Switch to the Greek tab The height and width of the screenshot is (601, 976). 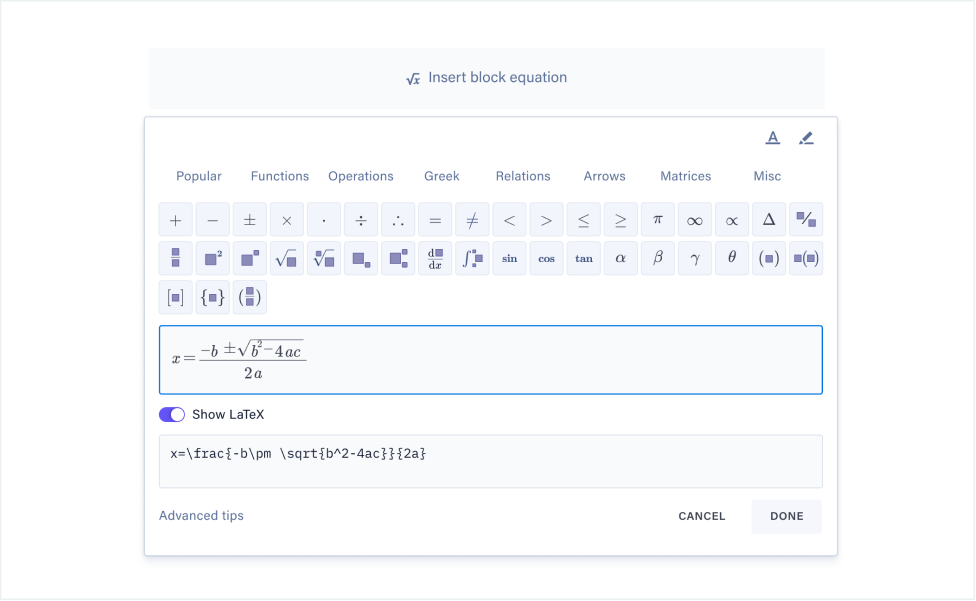pos(441,176)
